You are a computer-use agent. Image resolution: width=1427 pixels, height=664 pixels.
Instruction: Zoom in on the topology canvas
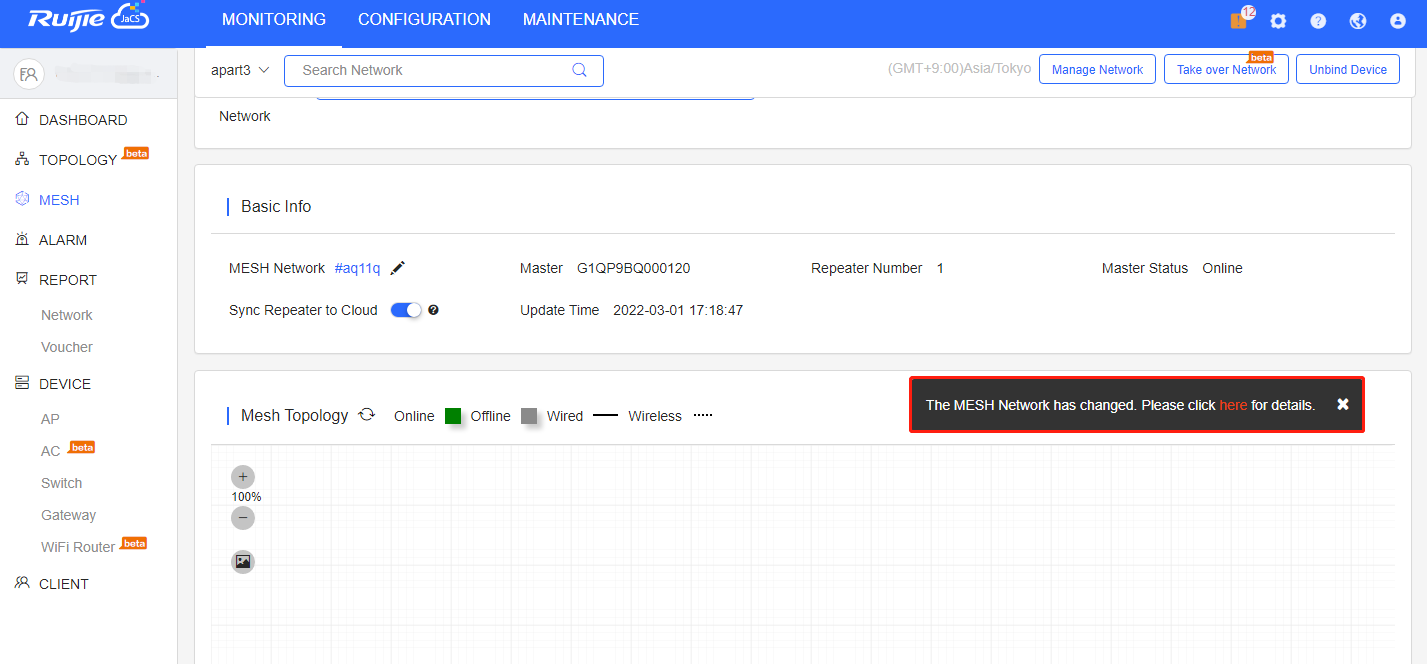243,477
